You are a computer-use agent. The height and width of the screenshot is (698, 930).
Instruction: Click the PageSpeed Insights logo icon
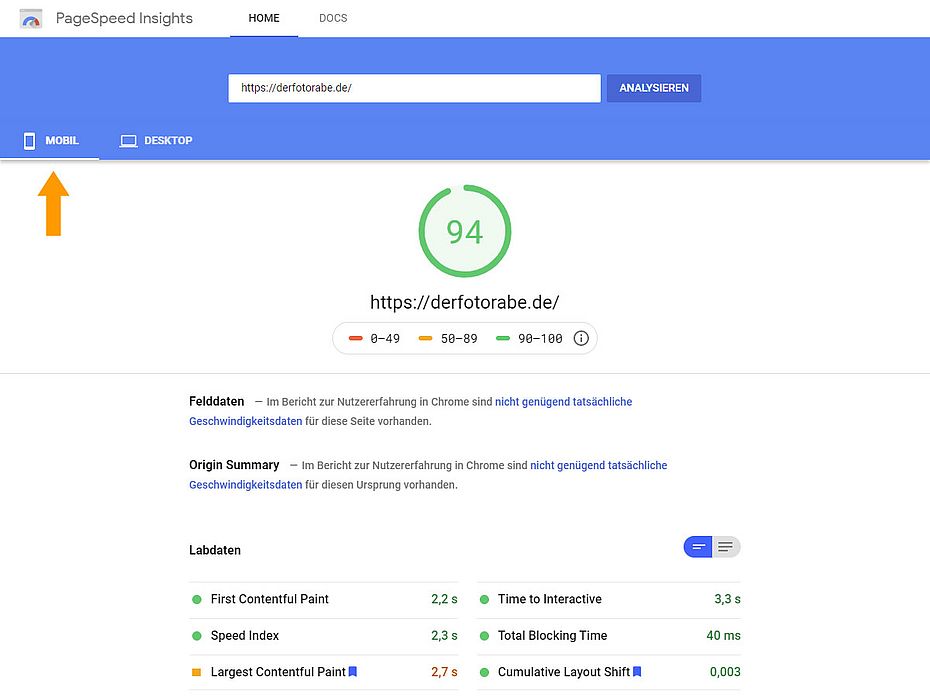pos(30,18)
